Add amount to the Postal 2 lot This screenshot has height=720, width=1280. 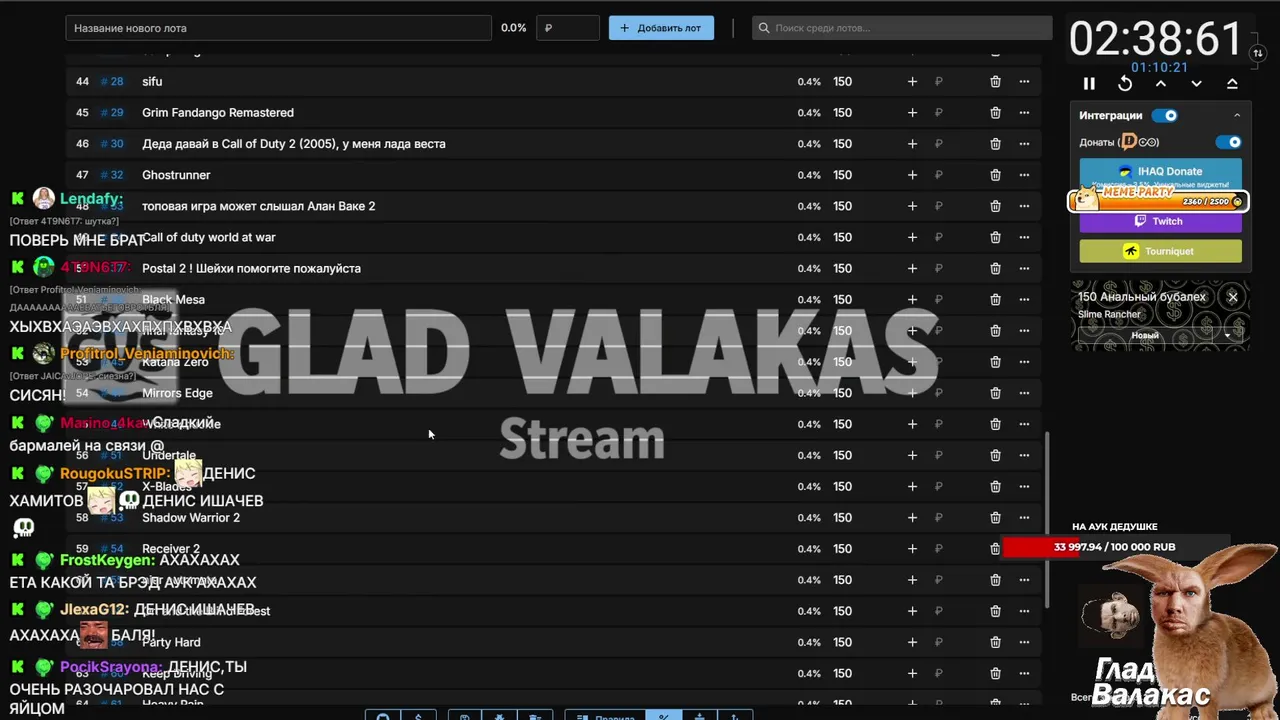tap(912, 268)
